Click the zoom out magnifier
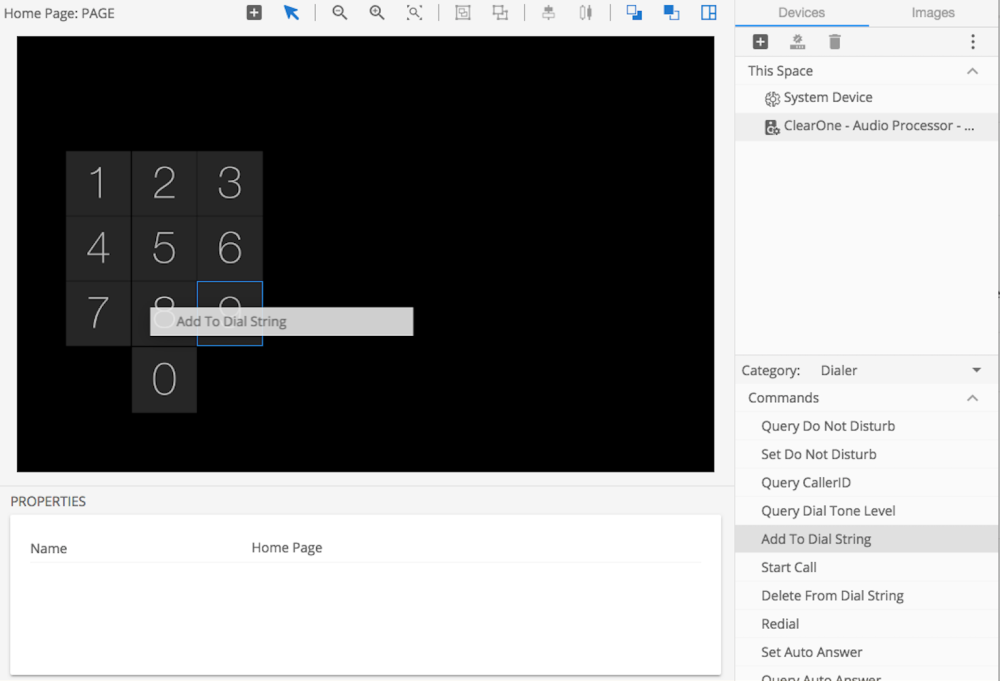This screenshot has width=1000, height=681. (x=340, y=13)
